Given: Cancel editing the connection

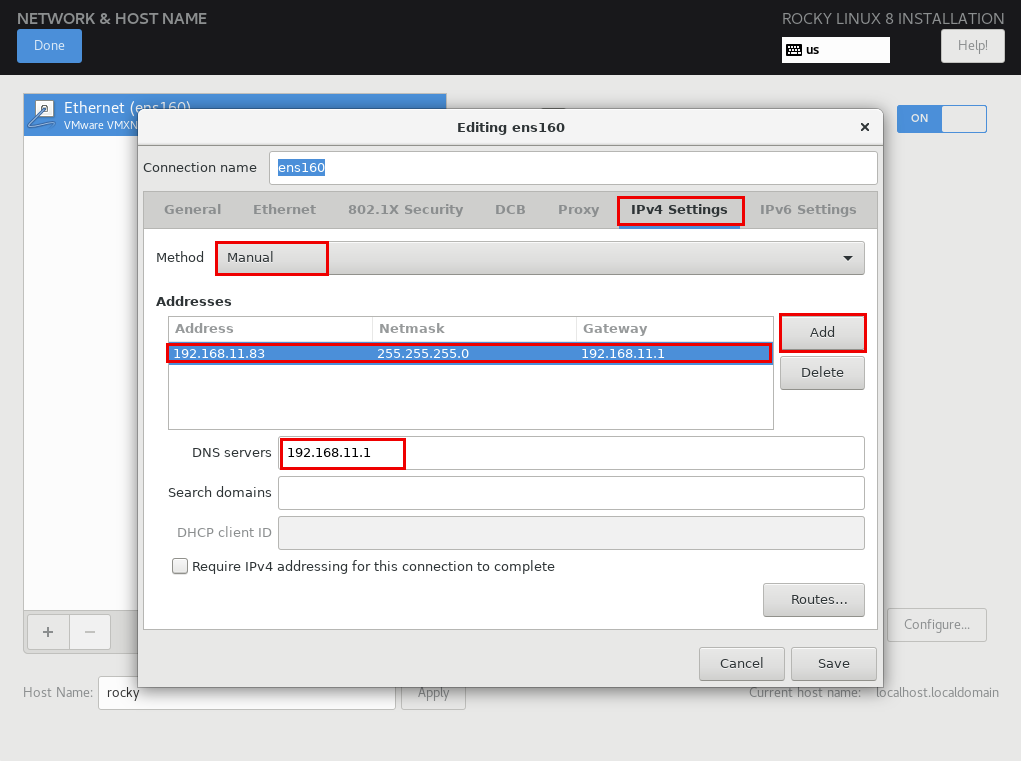Looking at the screenshot, I should [x=742, y=663].
